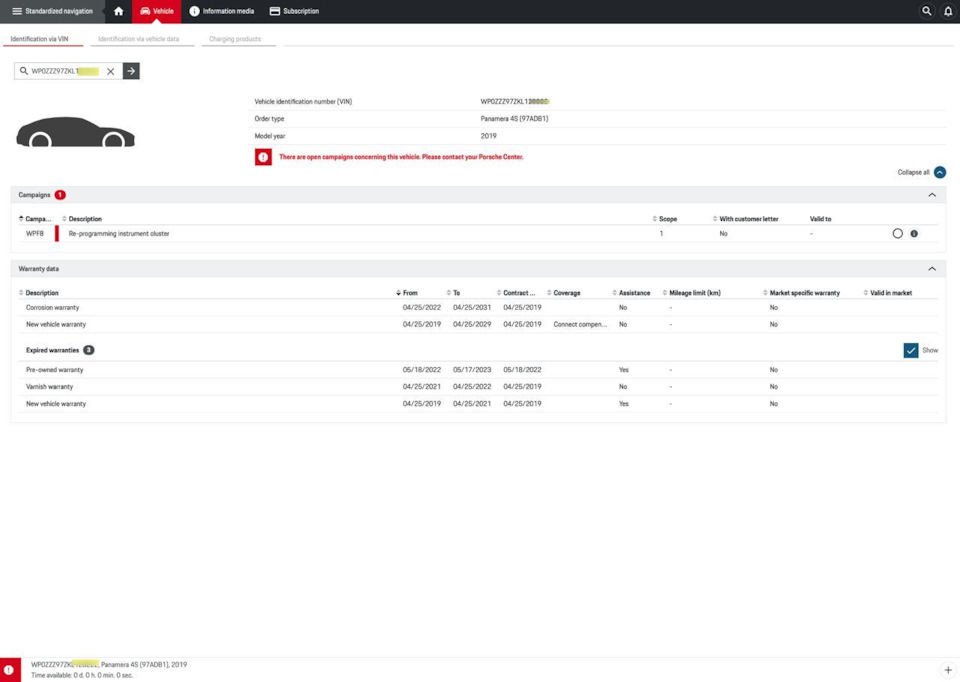
Task: Submit VIN search with arrow button
Action: click(x=131, y=71)
